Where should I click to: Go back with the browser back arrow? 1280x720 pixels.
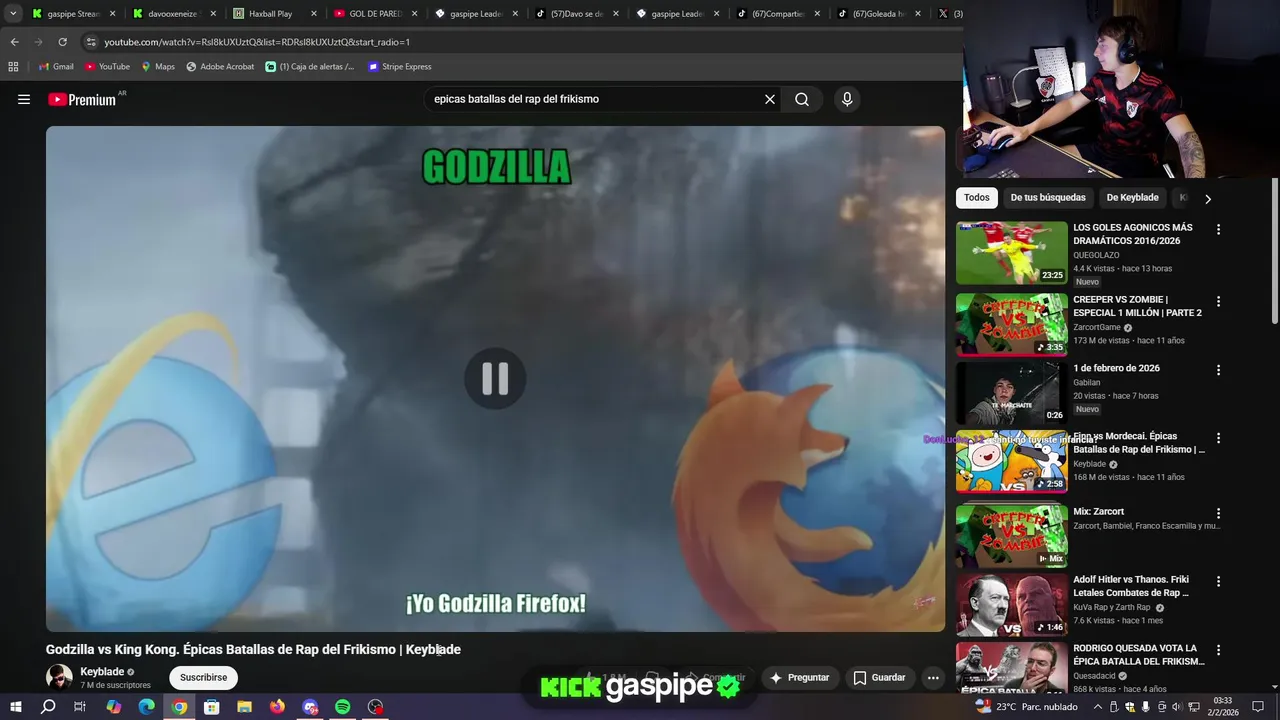click(x=14, y=42)
